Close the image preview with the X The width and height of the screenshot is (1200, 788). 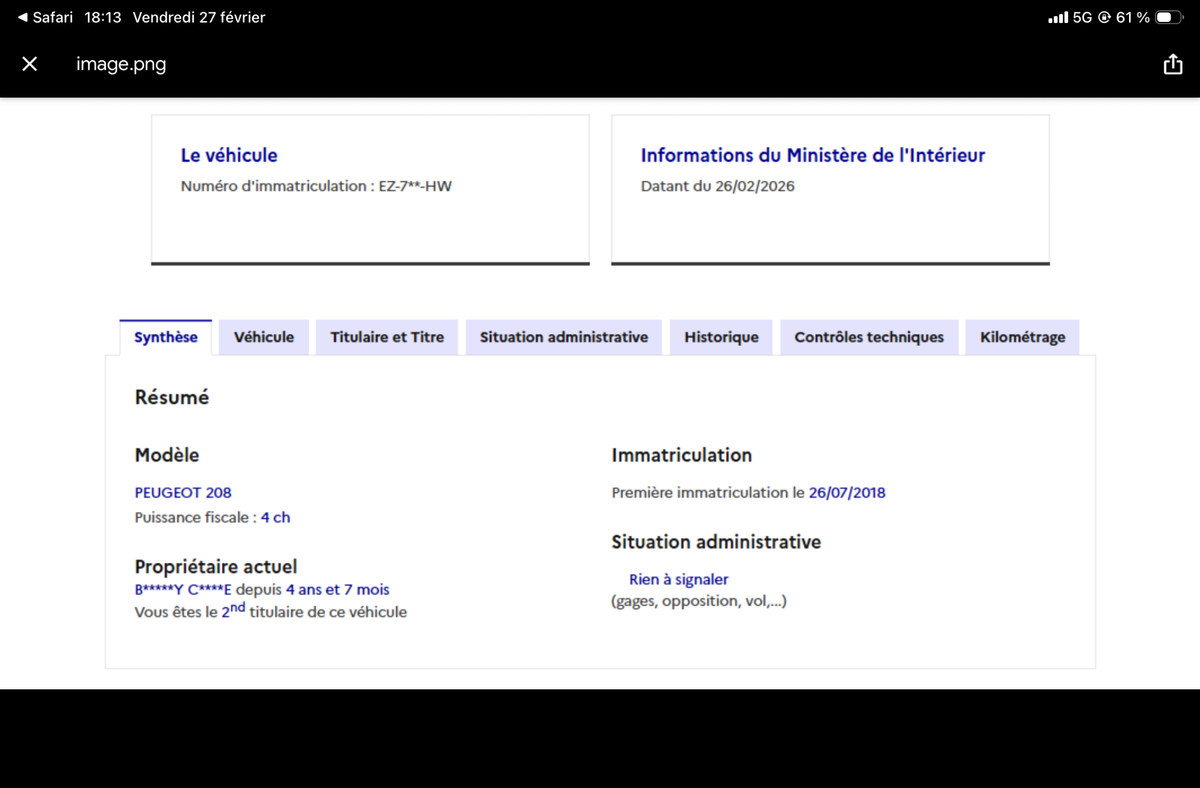30,64
